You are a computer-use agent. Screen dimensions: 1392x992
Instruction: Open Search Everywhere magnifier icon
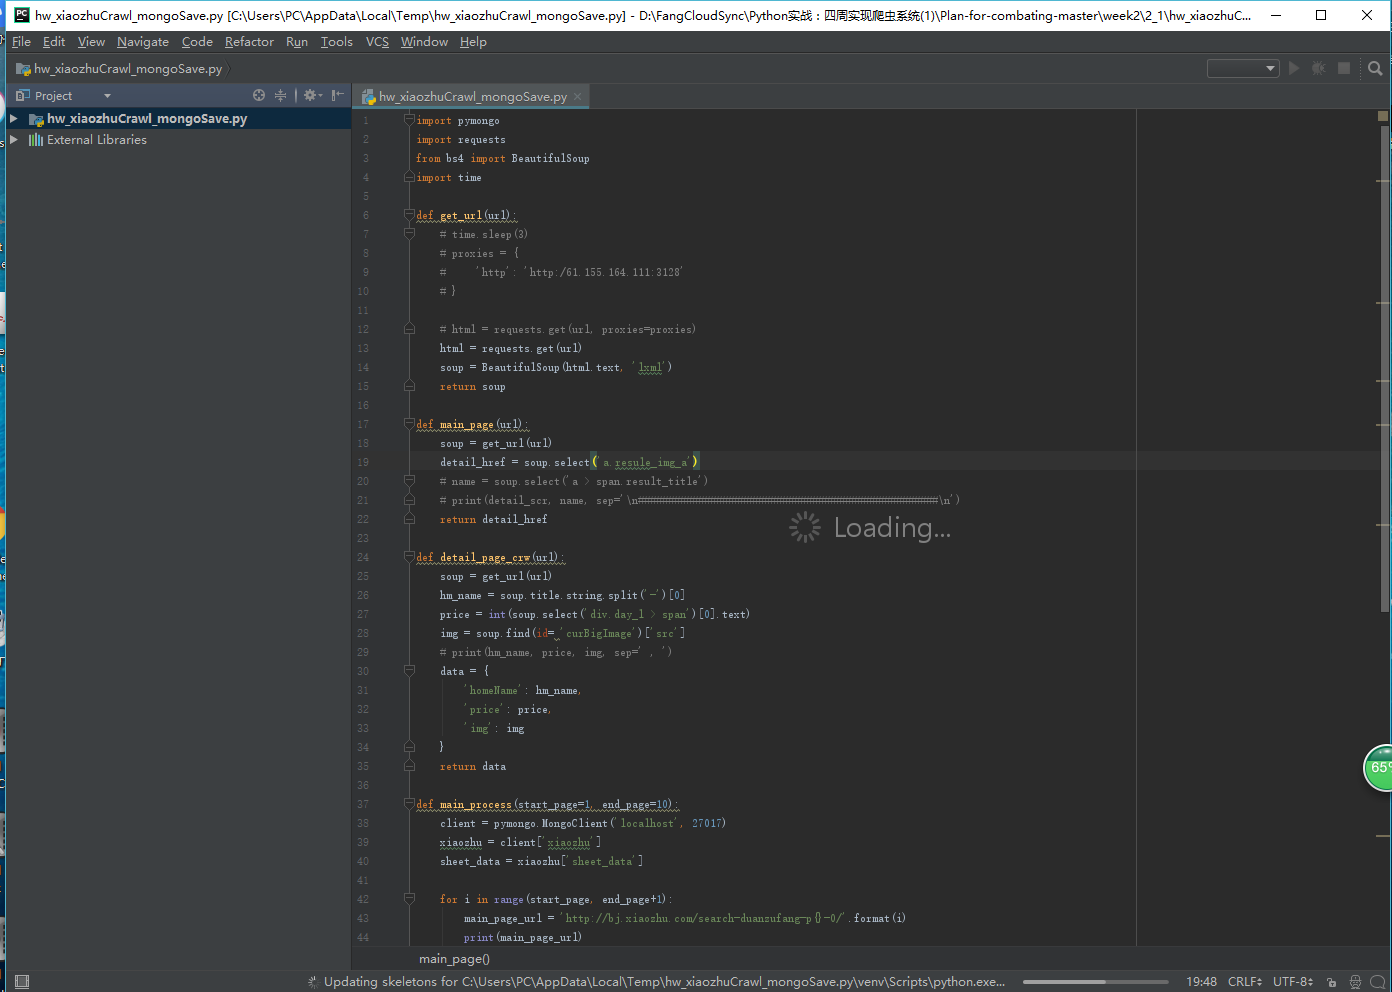[1375, 68]
